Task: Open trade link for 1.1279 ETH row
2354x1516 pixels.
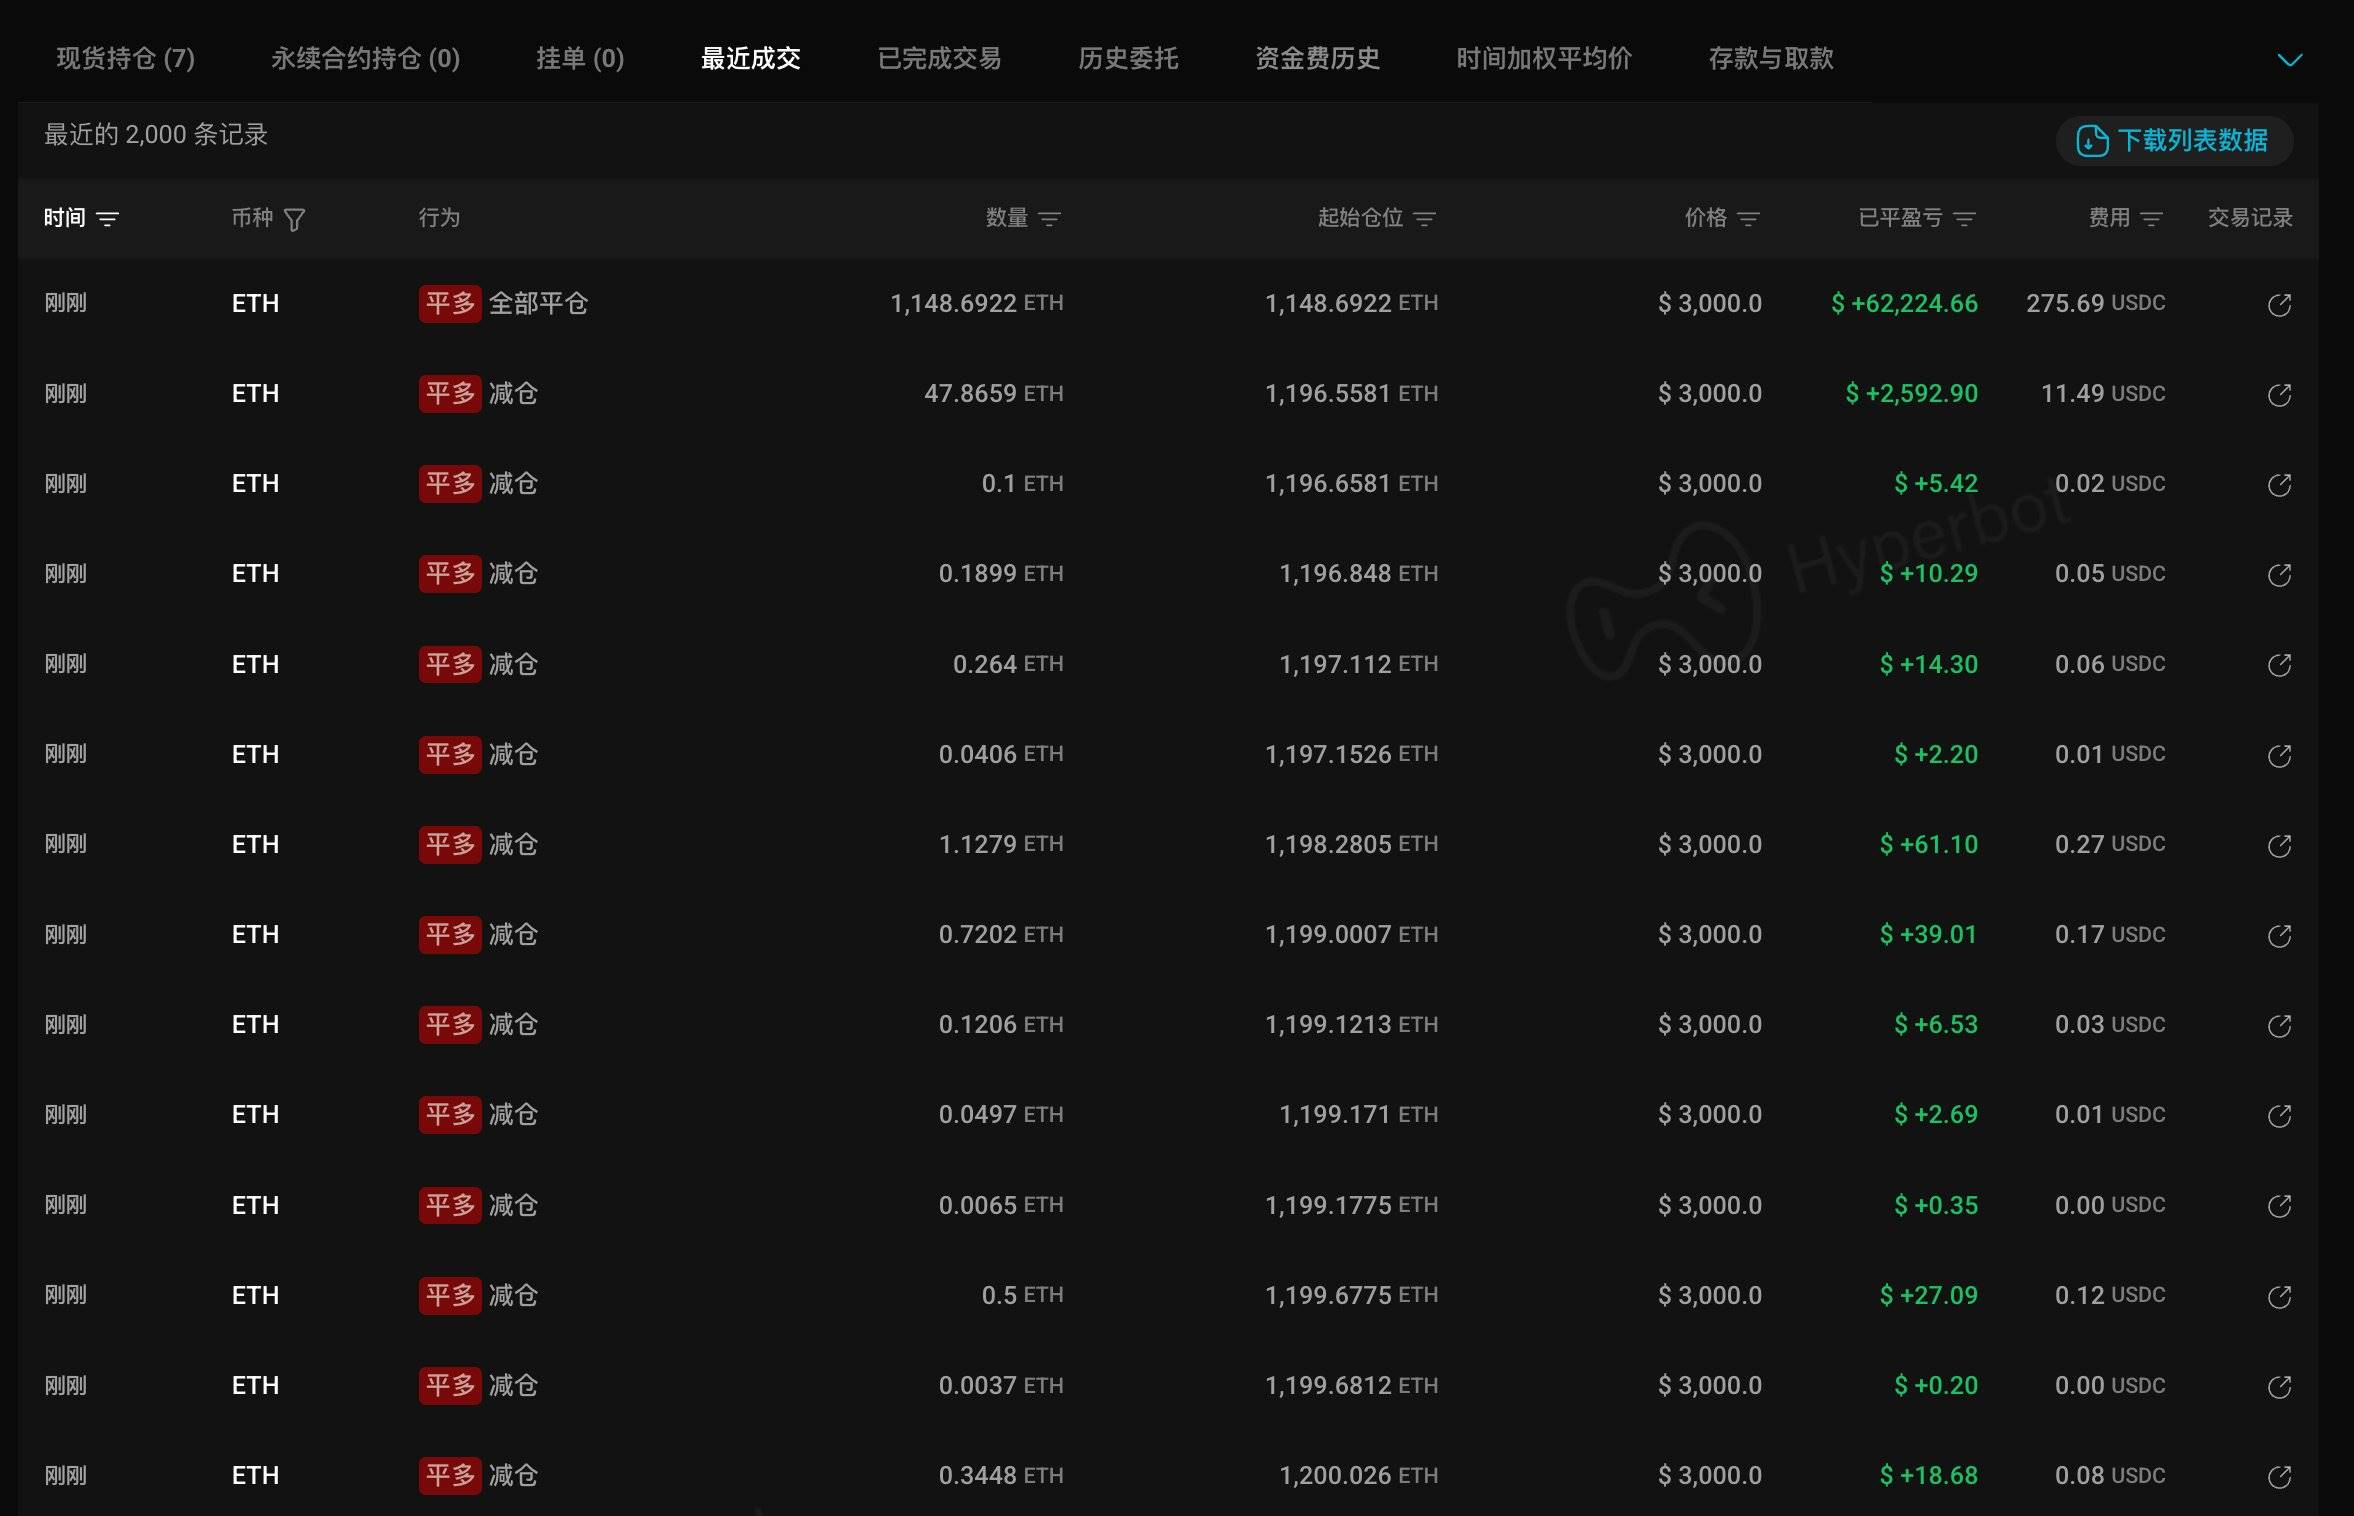Action: point(2279,846)
